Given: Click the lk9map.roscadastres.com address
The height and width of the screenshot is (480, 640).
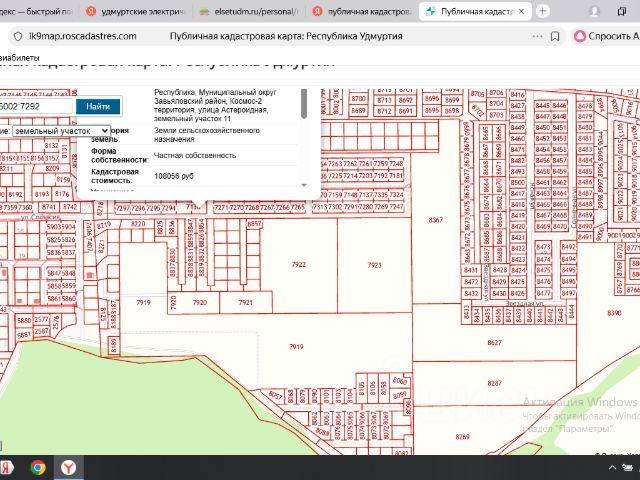Looking at the screenshot, I should click(83, 36).
